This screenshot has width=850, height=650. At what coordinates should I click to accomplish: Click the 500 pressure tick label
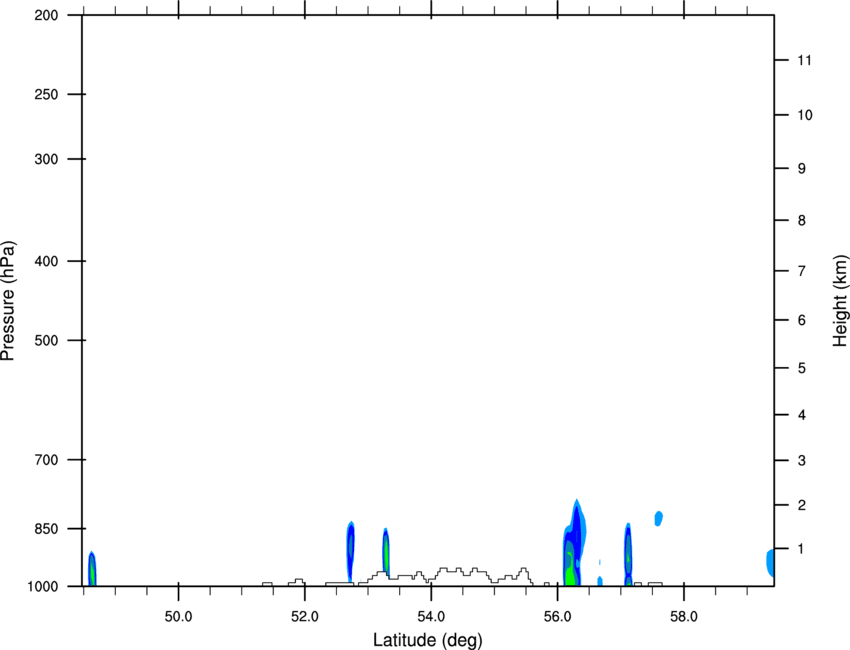47,340
